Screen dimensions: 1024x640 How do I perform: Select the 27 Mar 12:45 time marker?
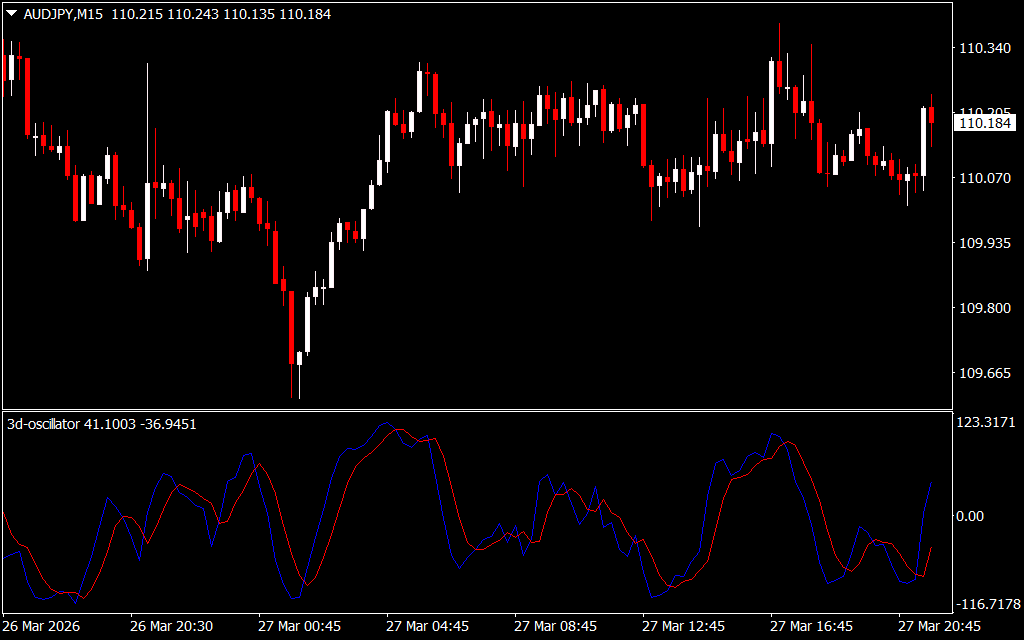(x=683, y=626)
